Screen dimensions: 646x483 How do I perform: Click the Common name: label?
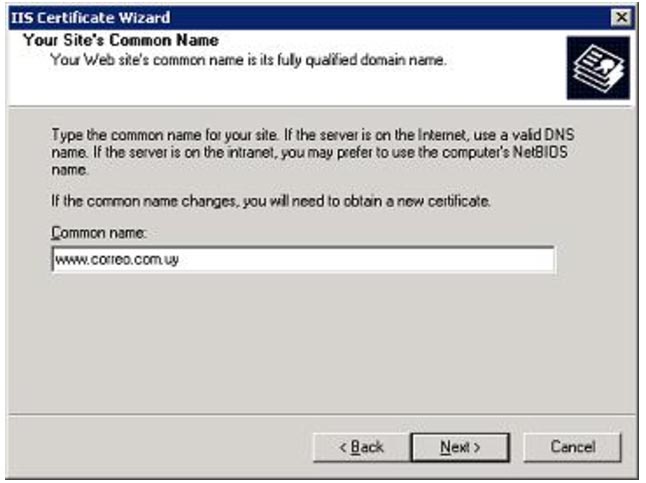click(99, 233)
